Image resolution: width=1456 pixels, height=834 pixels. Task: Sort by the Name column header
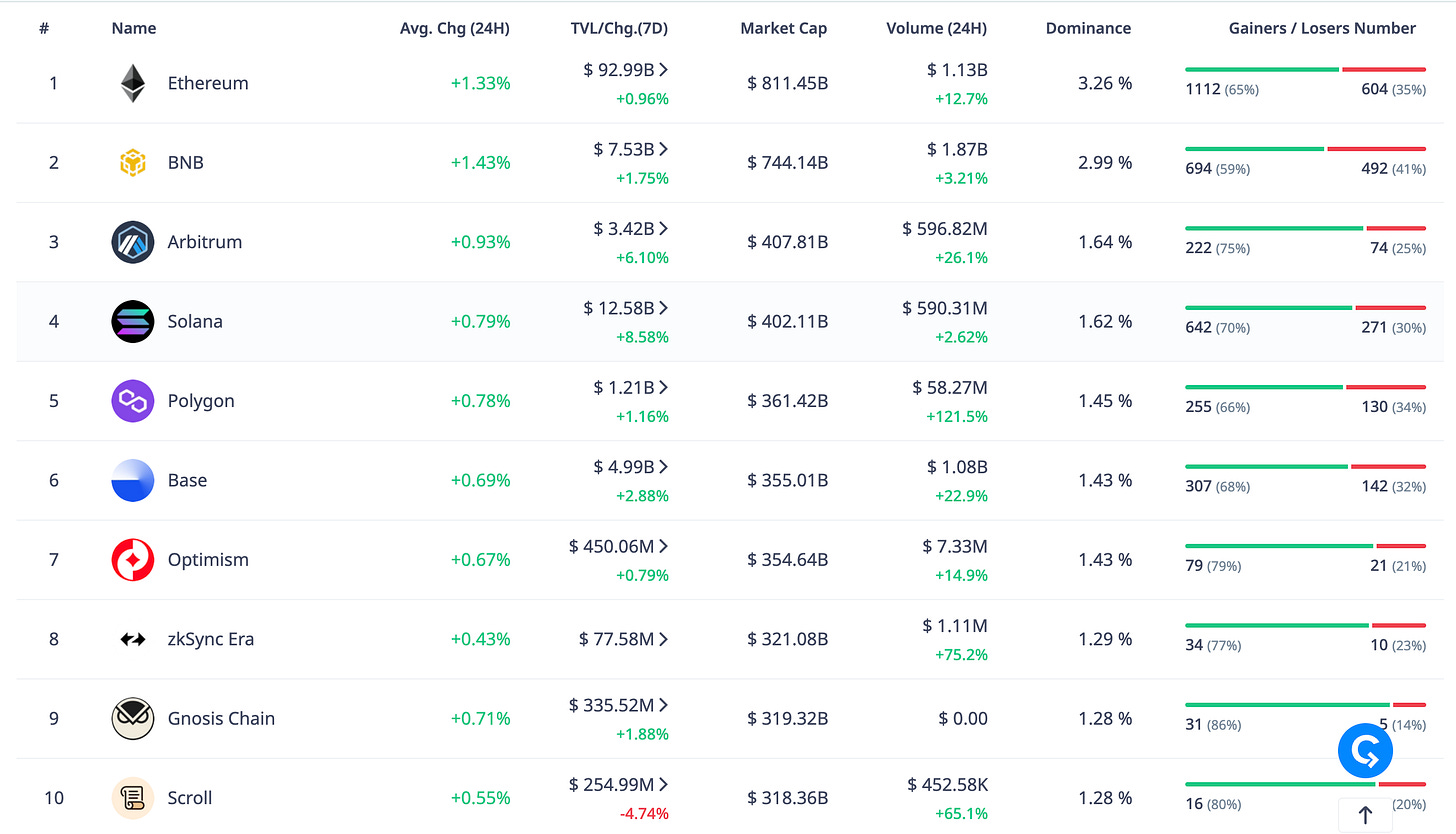coord(134,28)
